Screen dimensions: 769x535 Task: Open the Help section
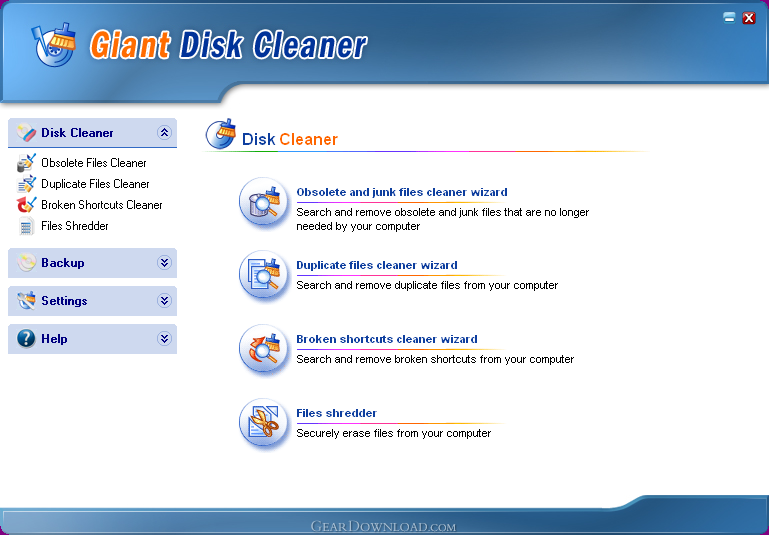point(92,339)
